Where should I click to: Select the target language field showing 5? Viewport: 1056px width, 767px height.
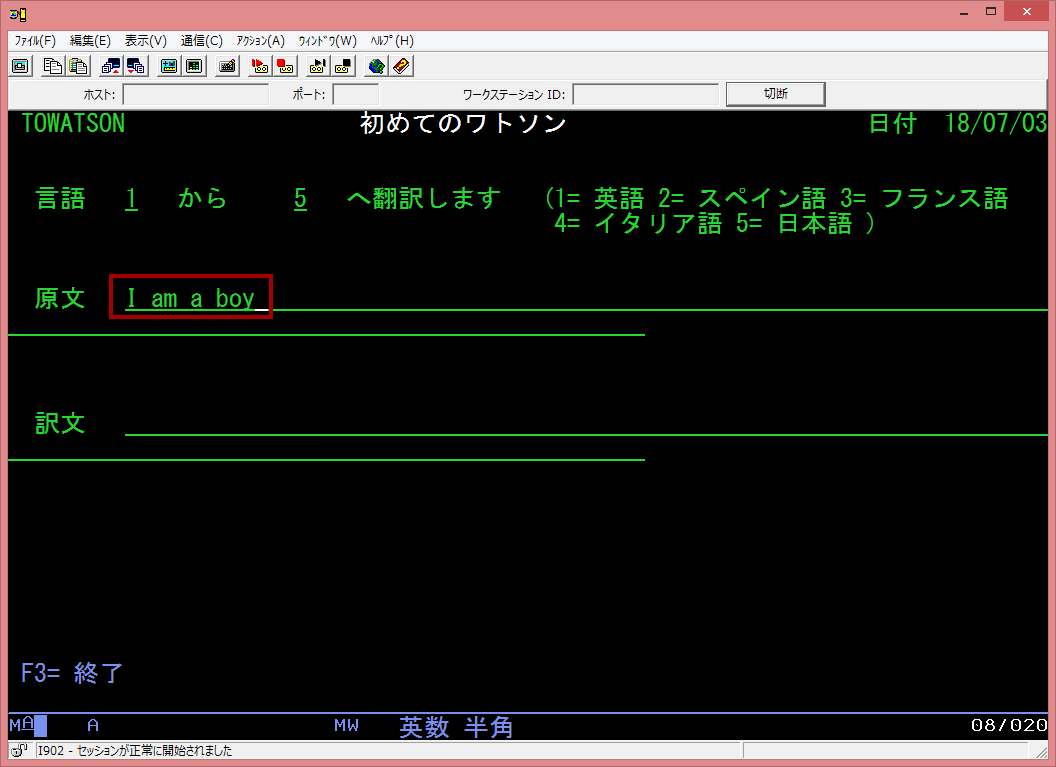[x=300, y=198]
